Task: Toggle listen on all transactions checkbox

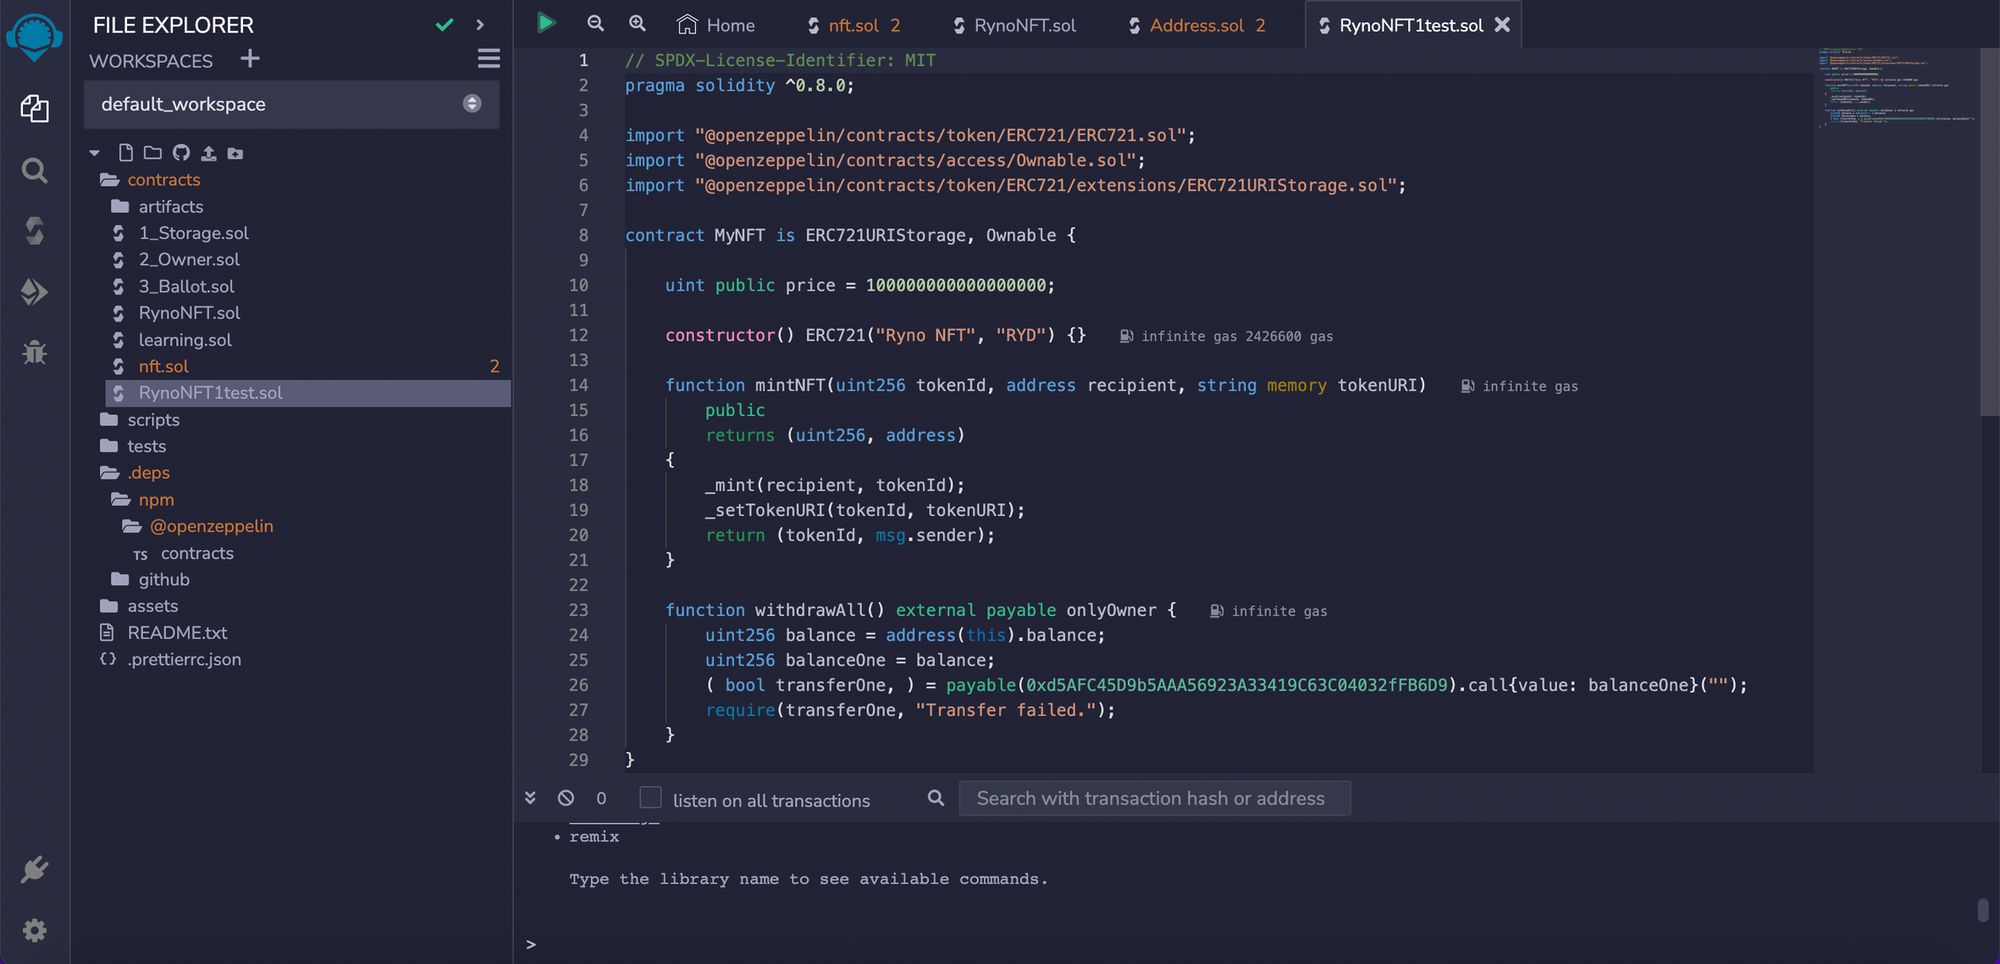Action: click(651, 798)
